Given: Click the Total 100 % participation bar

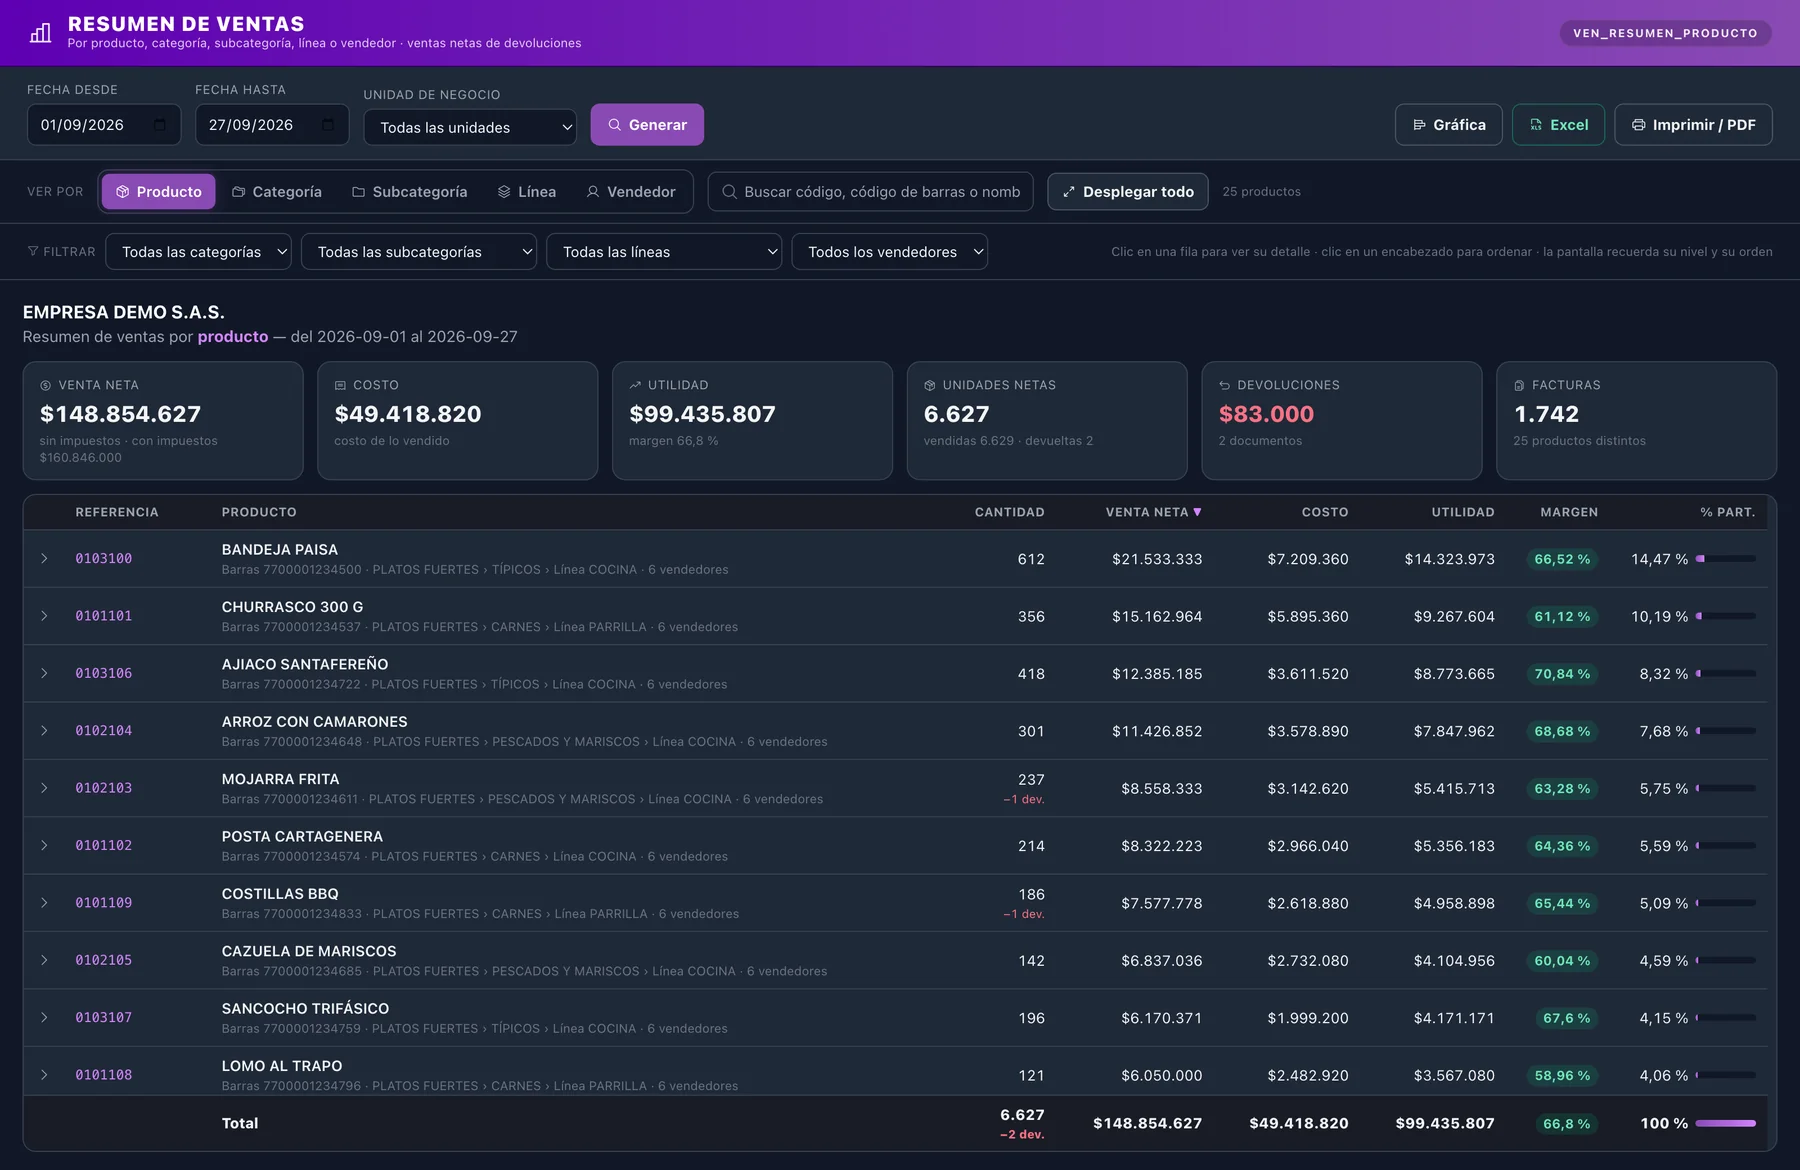Looking at the screenshot, I should [x=1726, y=1123].
